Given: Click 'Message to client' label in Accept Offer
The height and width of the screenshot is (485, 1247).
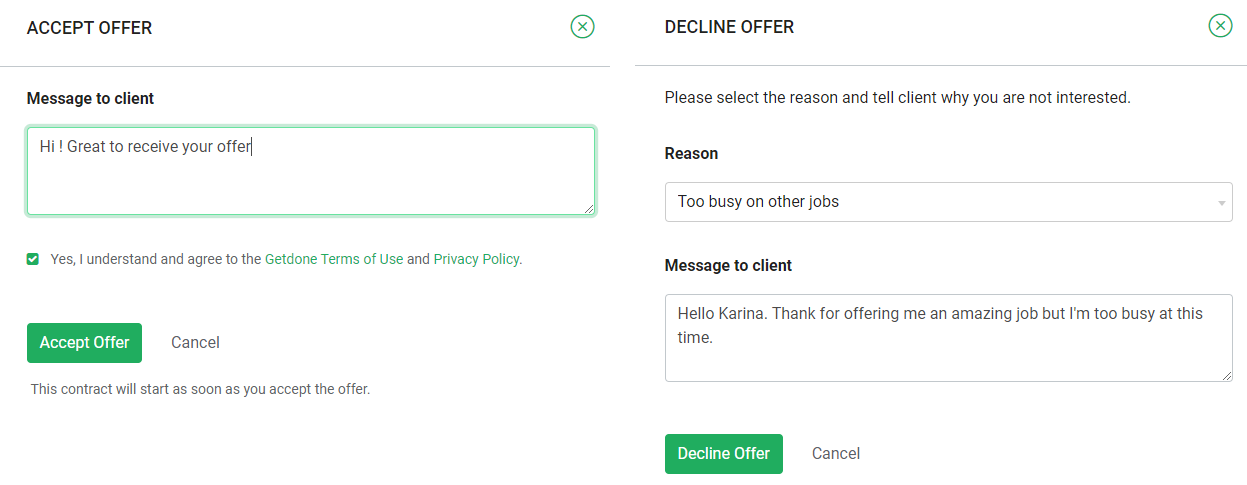Looking at the screenshot, I should coord(90,98).
